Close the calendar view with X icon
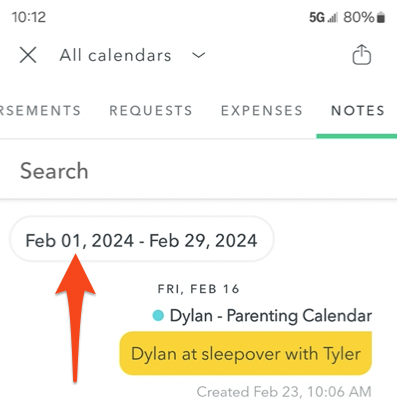 tap(28, 55)
